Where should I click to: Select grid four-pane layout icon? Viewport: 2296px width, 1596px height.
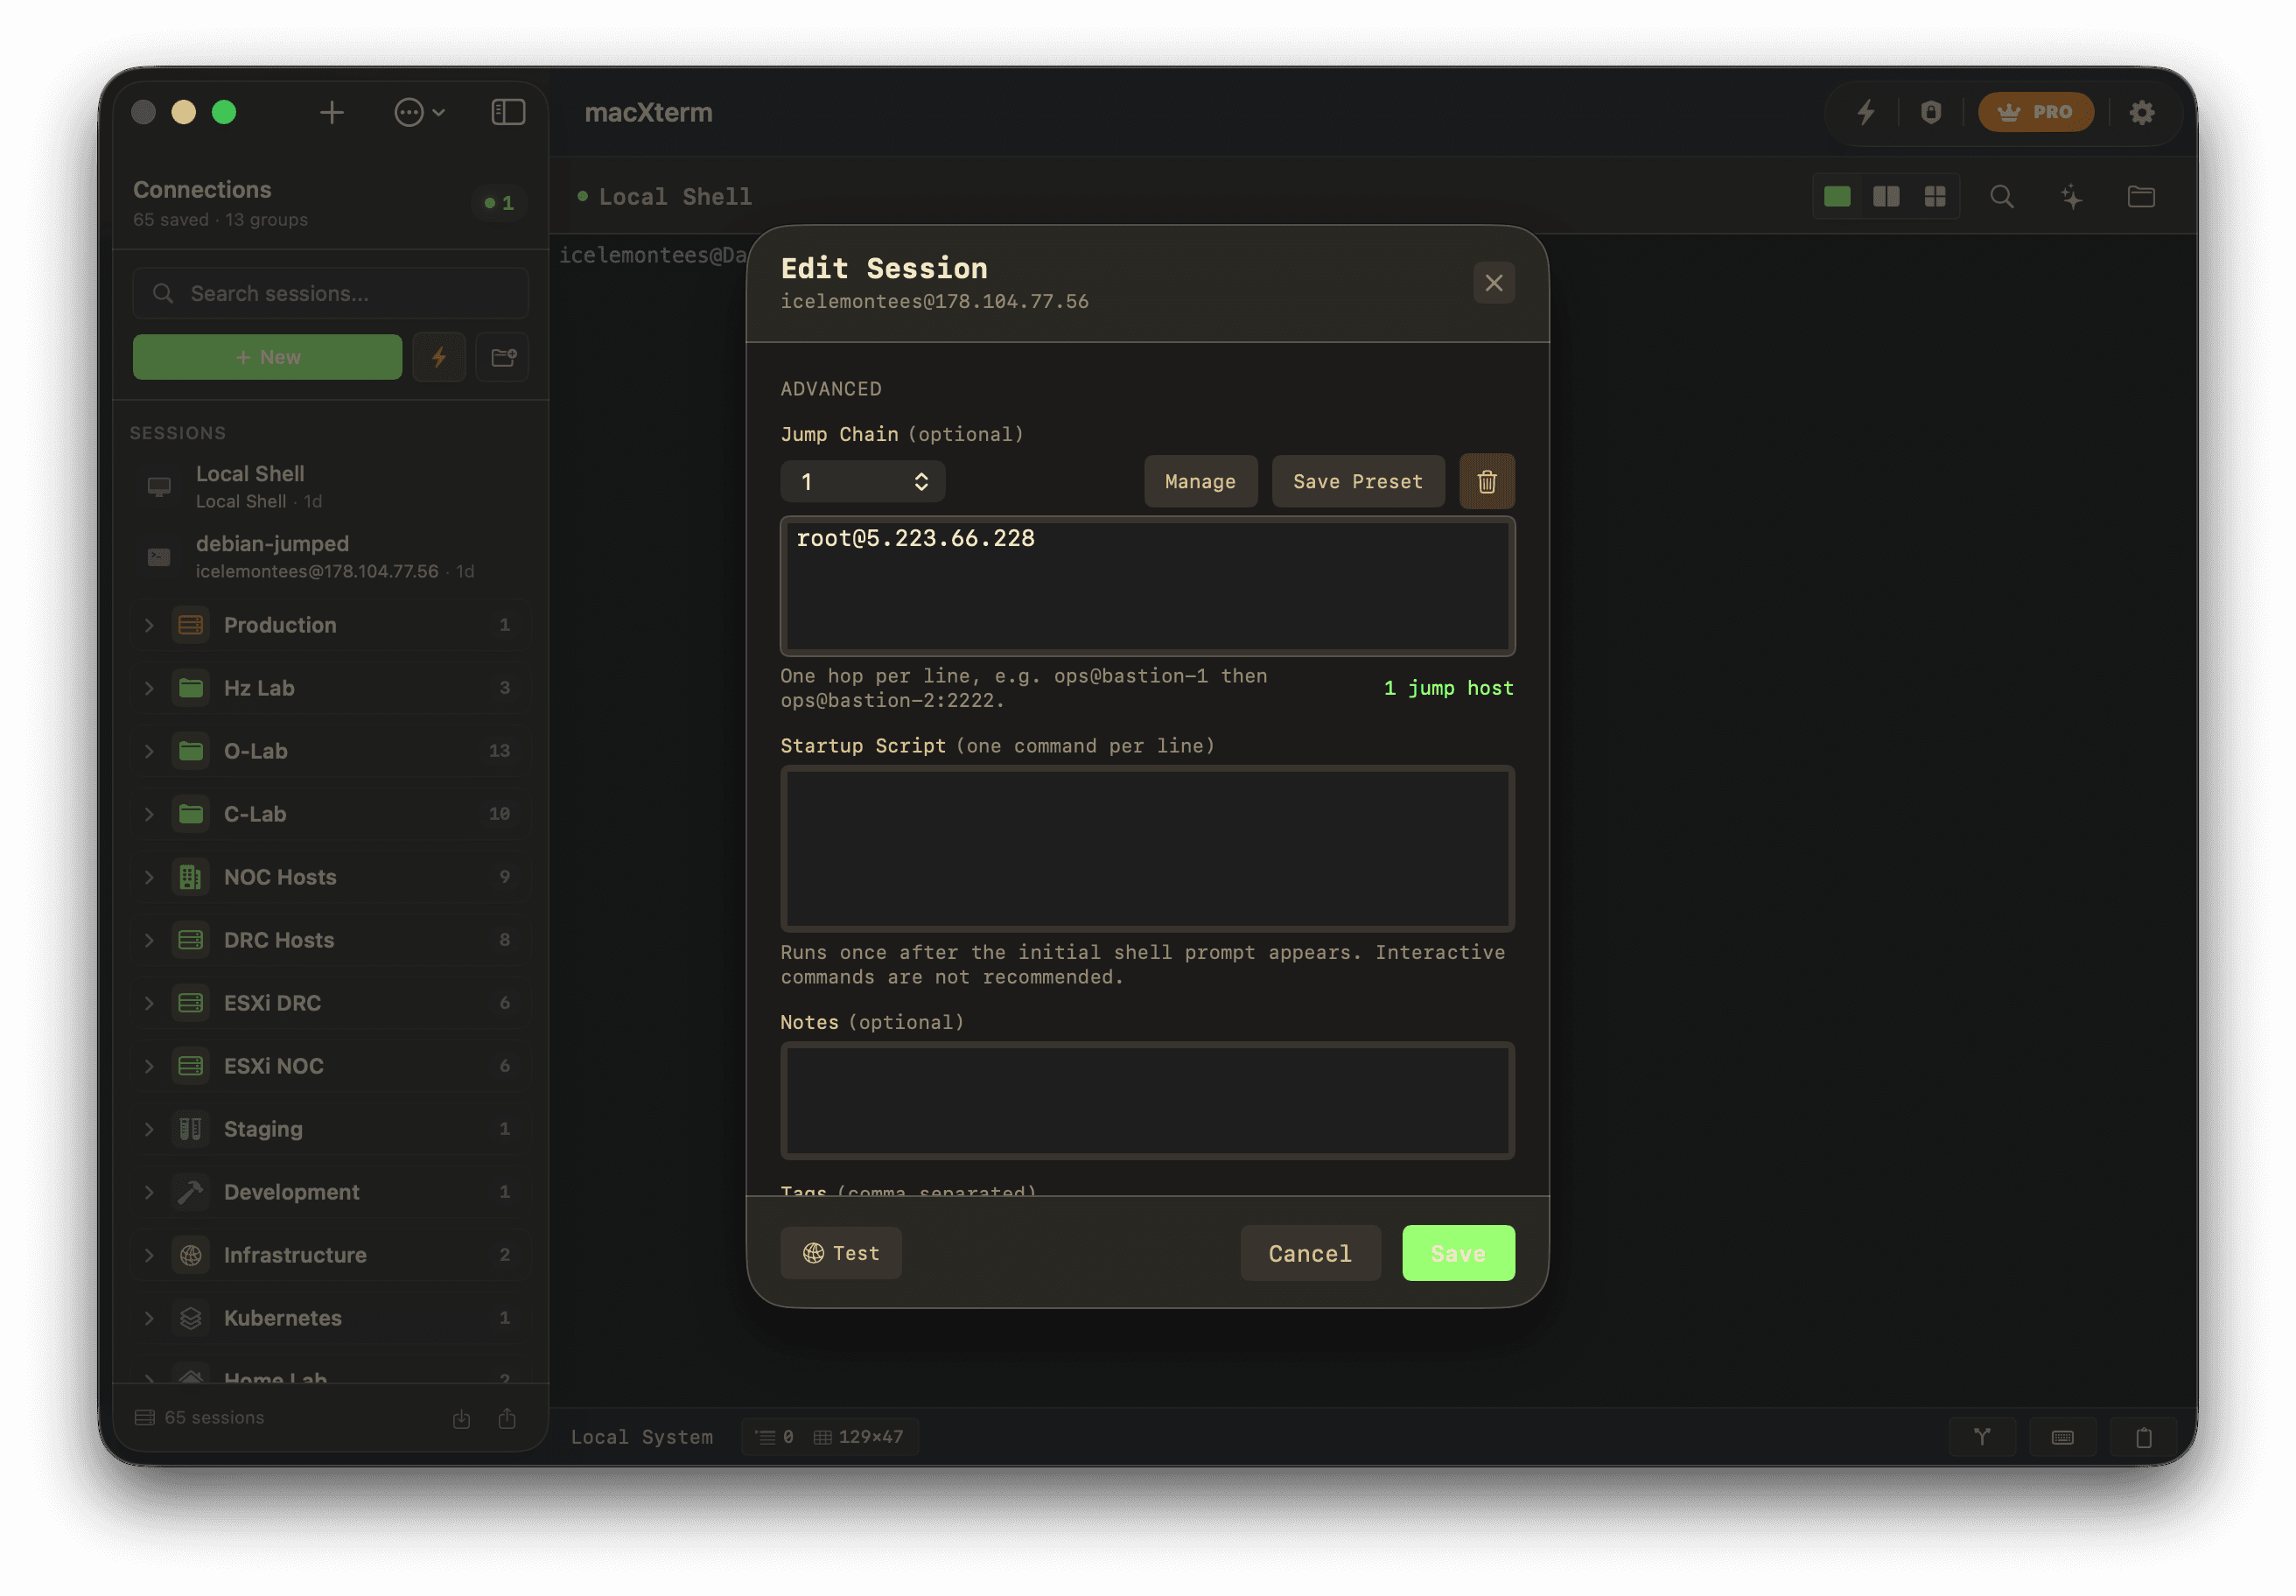(1935, 196)
